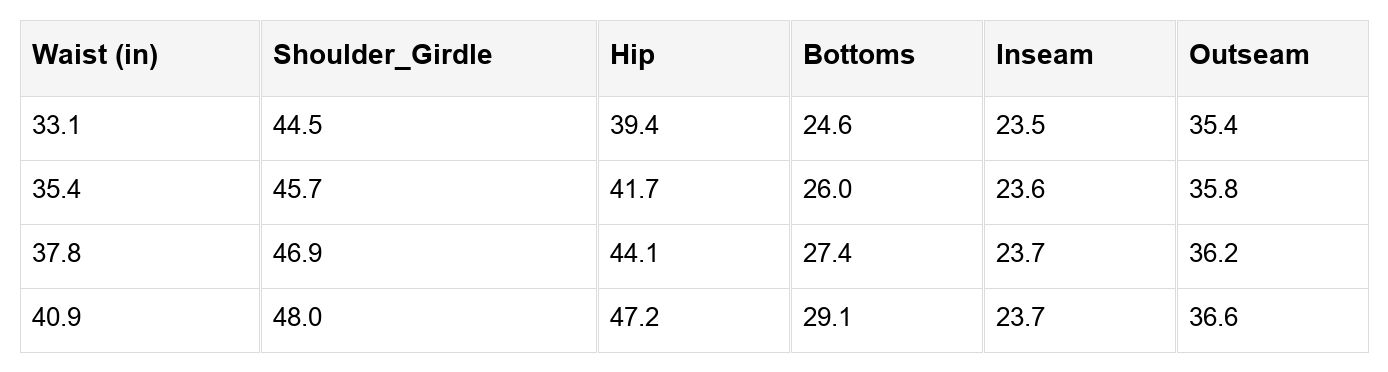The image size is (1388, 372).
Task: Select the Waist (in) column header
Action: pyautogui.click(x=140, y=58)
